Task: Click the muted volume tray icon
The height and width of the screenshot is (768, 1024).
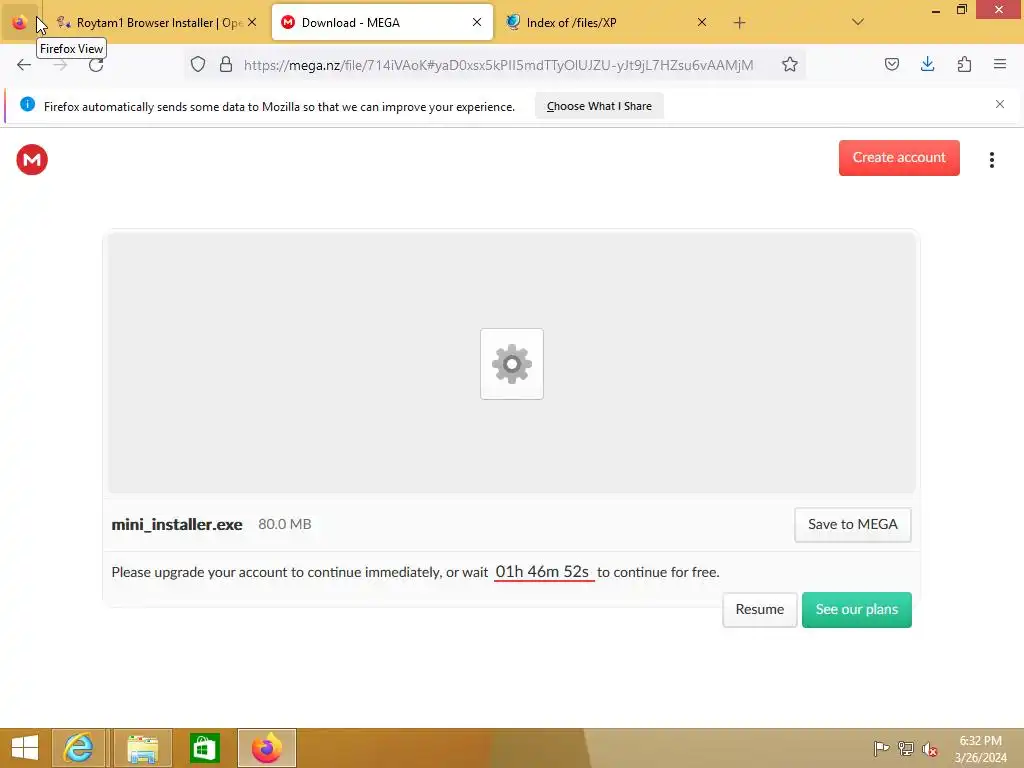Action: point(930,749)
